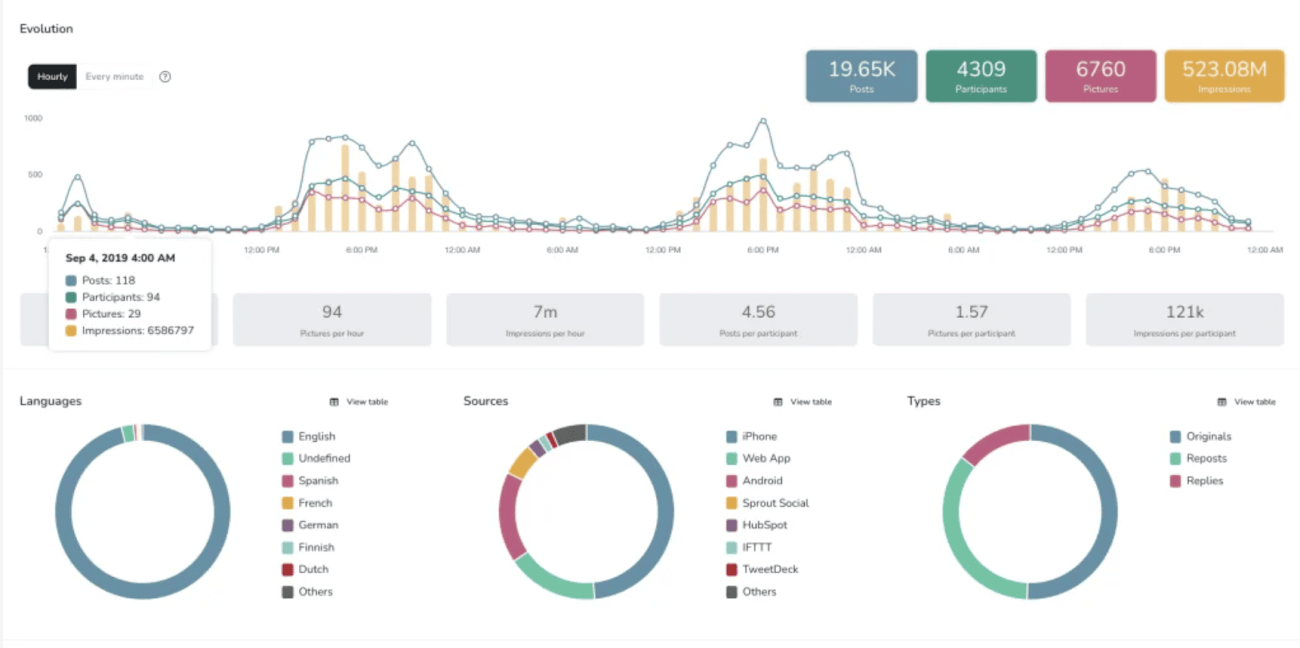The height and width of the screenshot is (648, 1300).
Task: Click the 94 Pictures per hour stat card
Action: (x=332, y=320)
